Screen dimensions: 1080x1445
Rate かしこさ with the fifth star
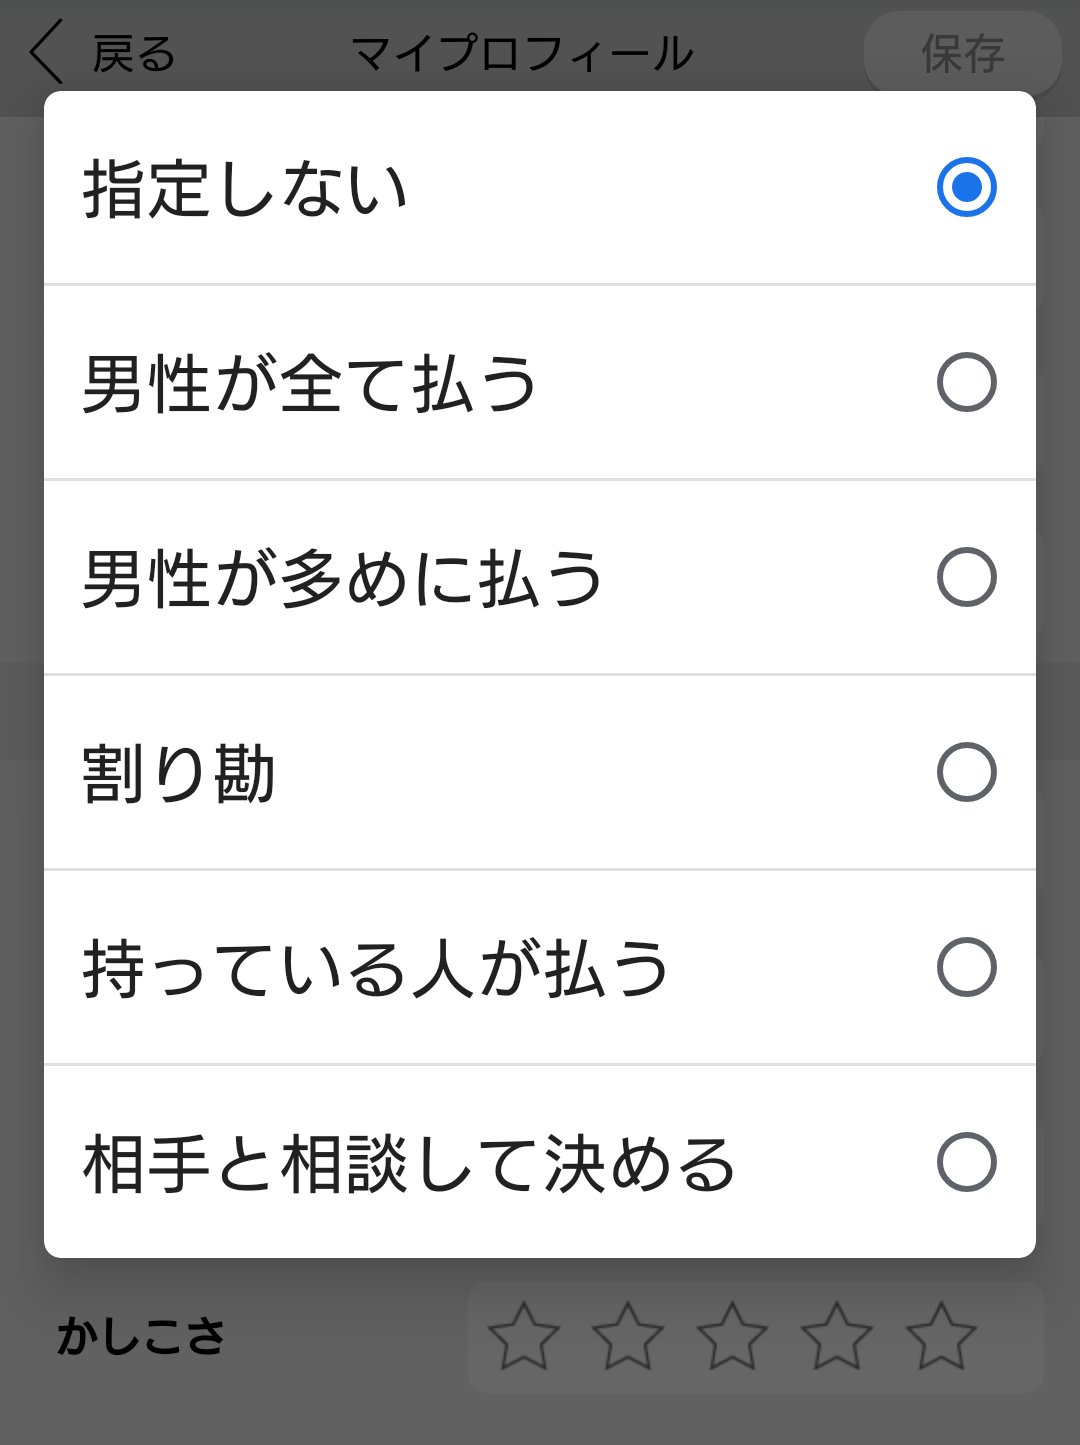[x=941, y=1336]
